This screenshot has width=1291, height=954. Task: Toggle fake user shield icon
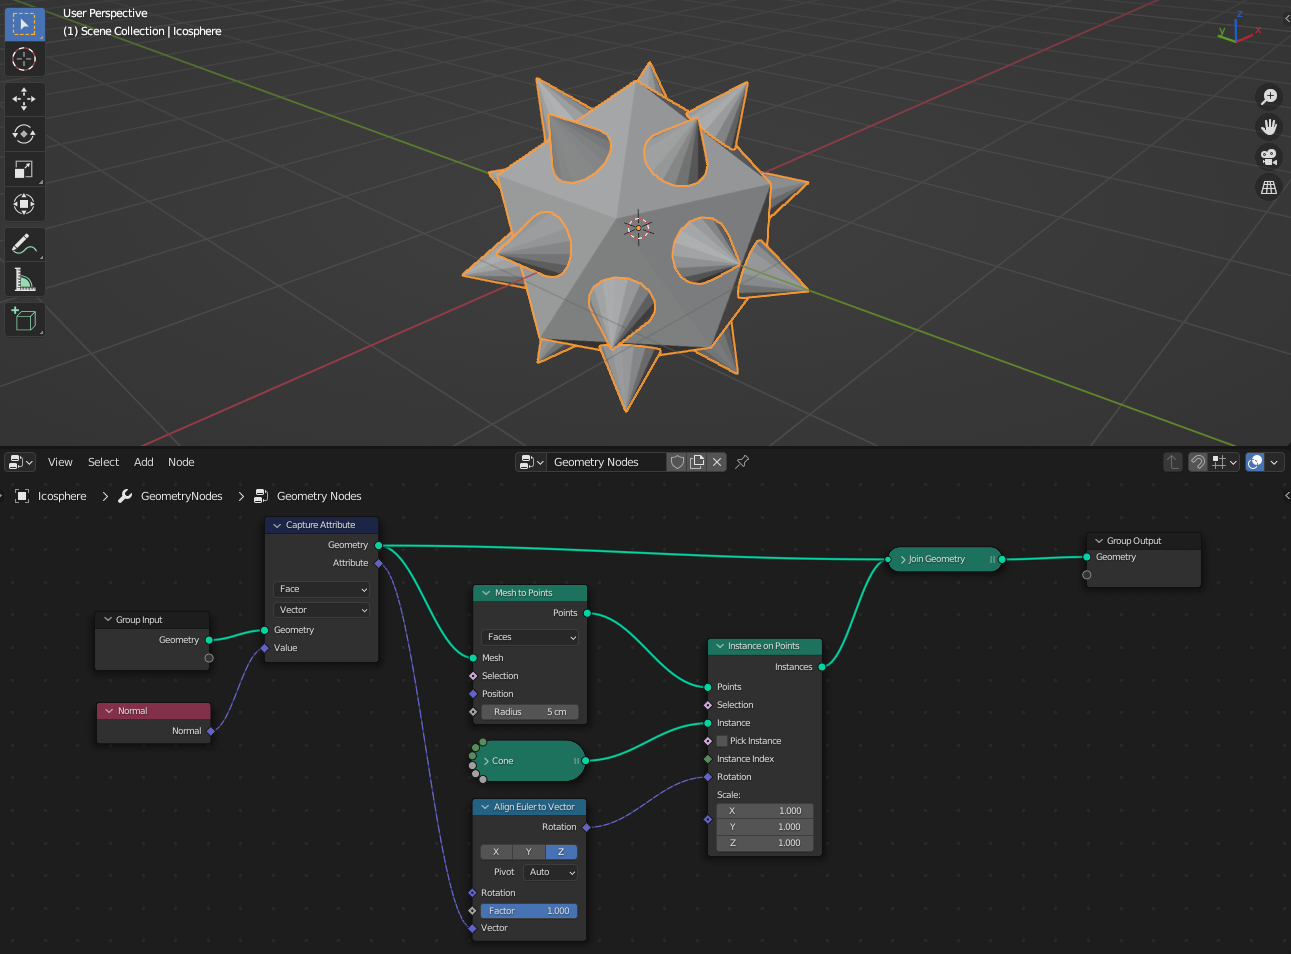point(677,462)
